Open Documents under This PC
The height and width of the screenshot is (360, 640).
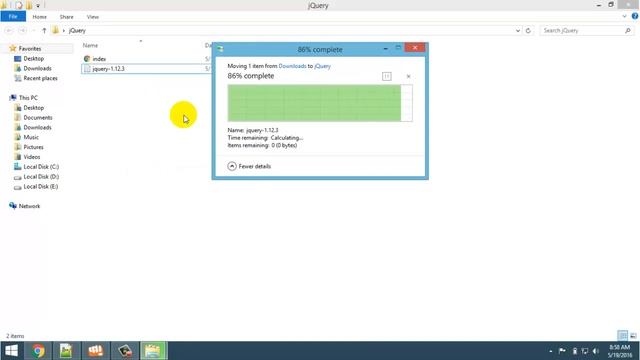38,118
